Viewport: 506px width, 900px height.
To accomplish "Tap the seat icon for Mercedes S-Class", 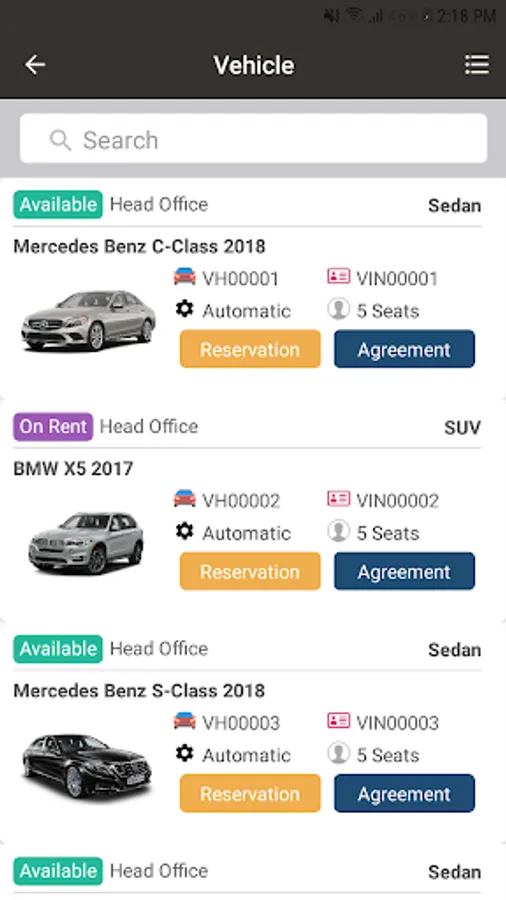I will click(338, 753).
